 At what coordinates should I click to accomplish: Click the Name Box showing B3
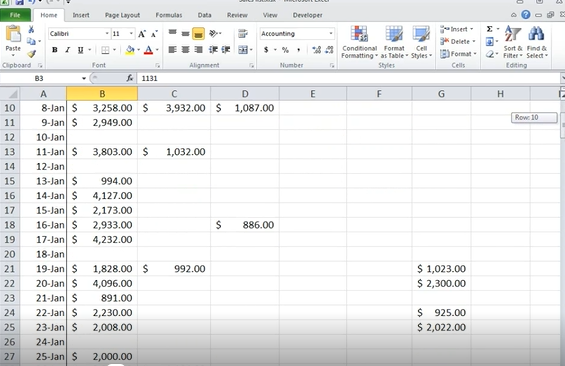coord(39,78)
